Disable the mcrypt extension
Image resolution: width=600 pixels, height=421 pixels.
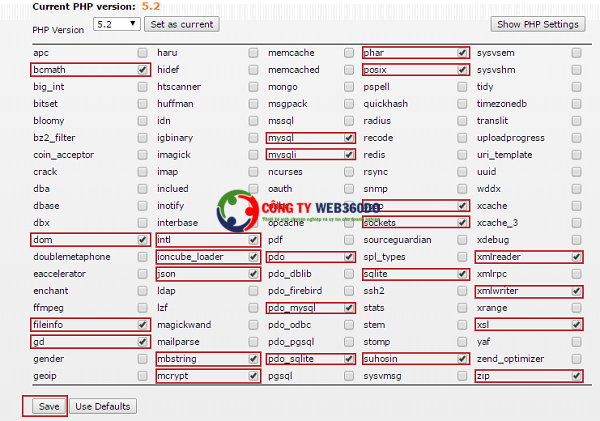click(253, 376)
